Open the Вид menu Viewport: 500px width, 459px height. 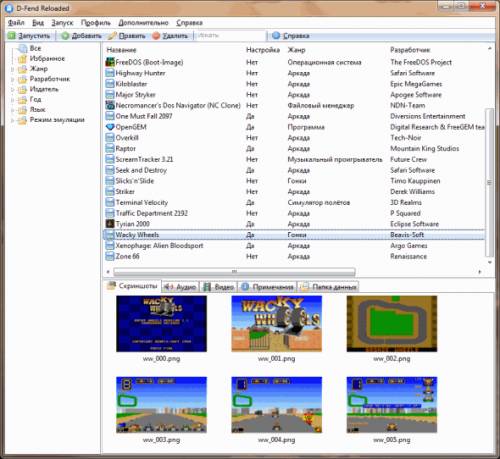(38, 23)
